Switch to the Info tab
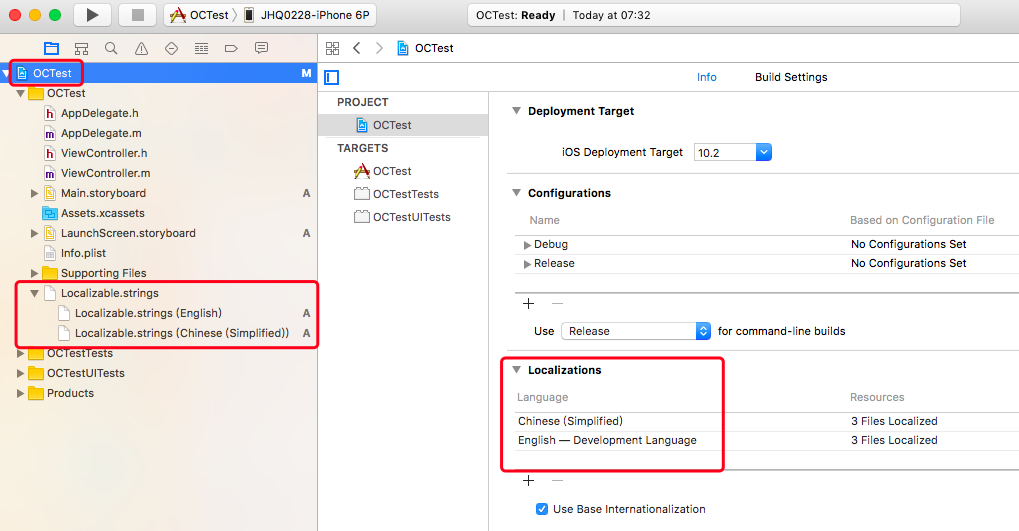Viewport: 1019px width, 531px height. coord(706,77)
